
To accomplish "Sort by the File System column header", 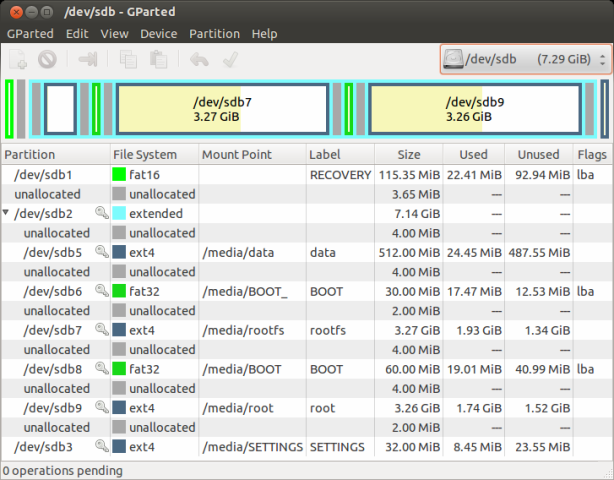I will 154,154.
